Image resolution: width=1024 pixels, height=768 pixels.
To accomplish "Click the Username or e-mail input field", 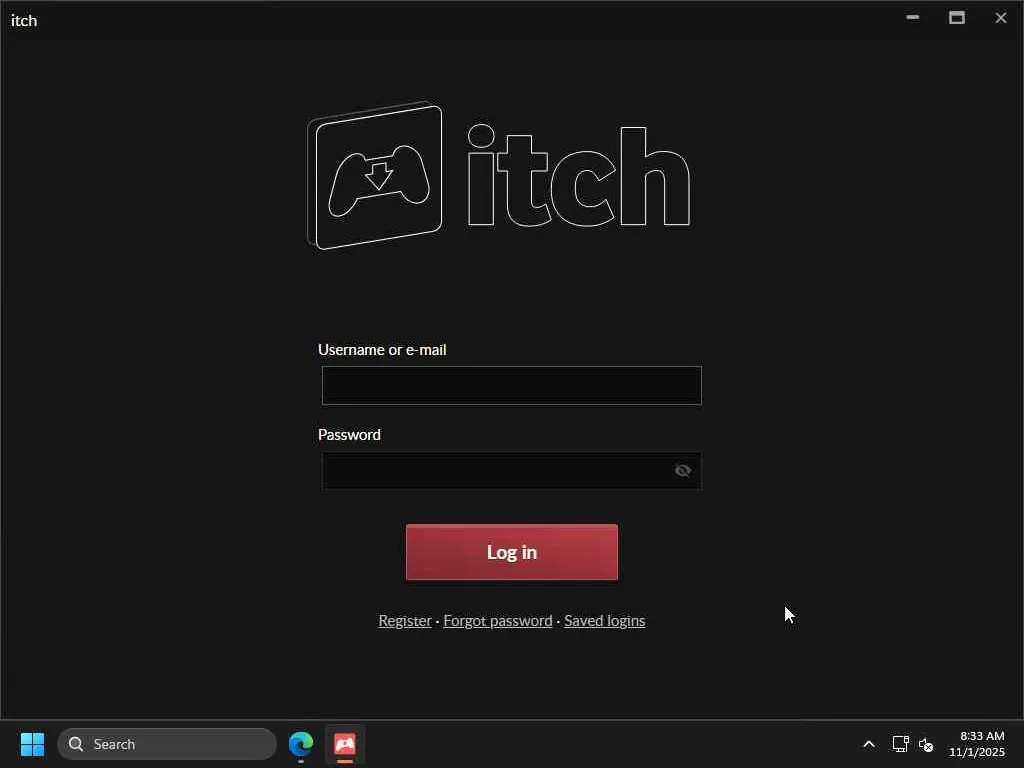I will pyautogui.click(x=511, y=385).
